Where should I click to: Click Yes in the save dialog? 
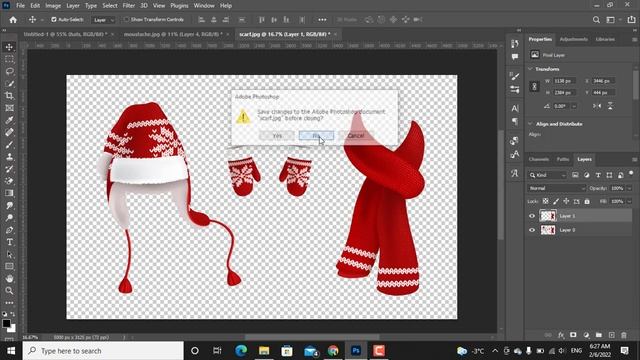277,136
